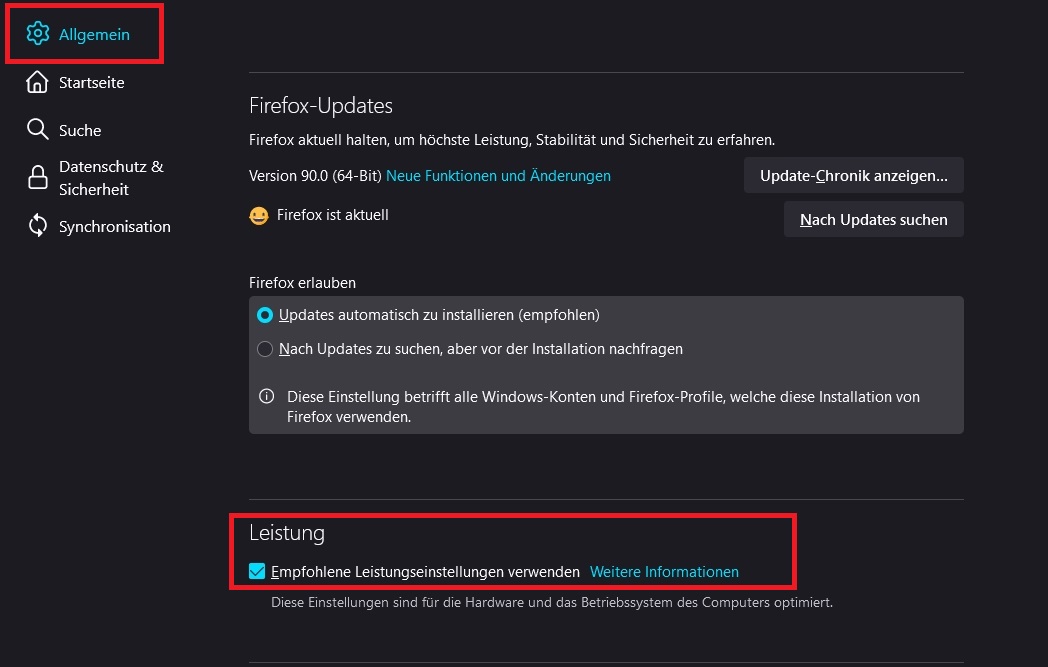Open the Allgemein settings category label

tap(94, 35)
